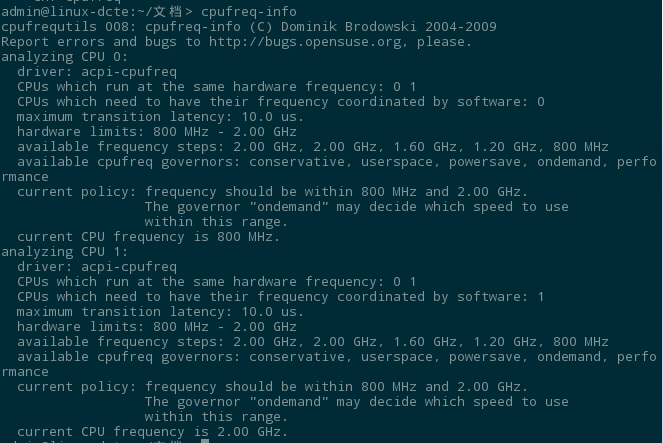Click the "1.20 GHz" step for CPU 1

505,342
